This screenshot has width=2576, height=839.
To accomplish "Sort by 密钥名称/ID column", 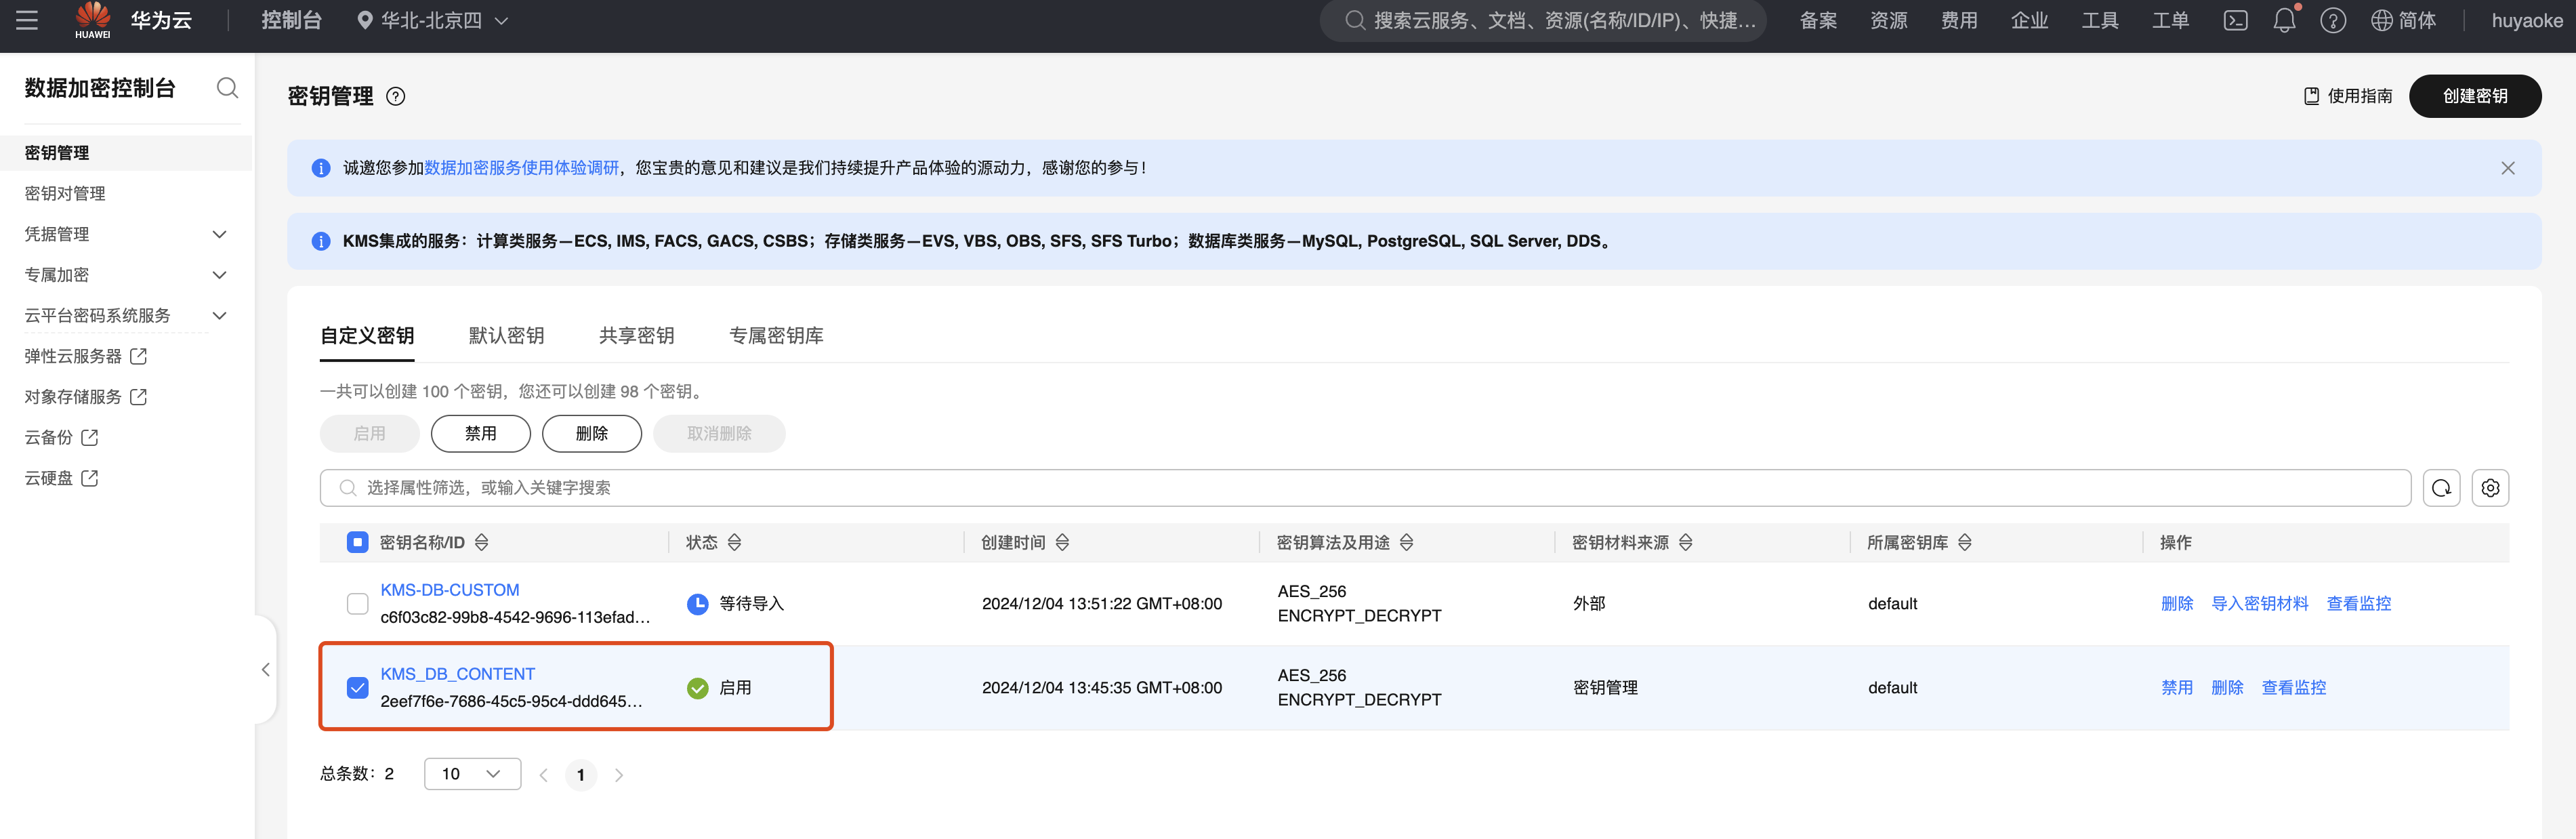I will click(x=482, y=542).
